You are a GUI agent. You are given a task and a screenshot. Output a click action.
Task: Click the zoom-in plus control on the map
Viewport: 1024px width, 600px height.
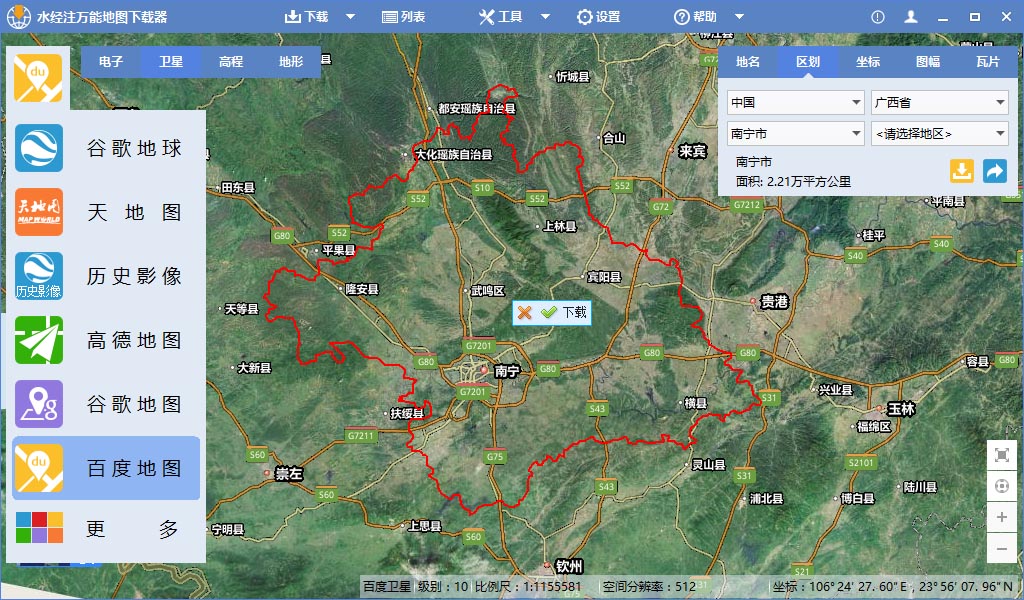click(1002, 518)
